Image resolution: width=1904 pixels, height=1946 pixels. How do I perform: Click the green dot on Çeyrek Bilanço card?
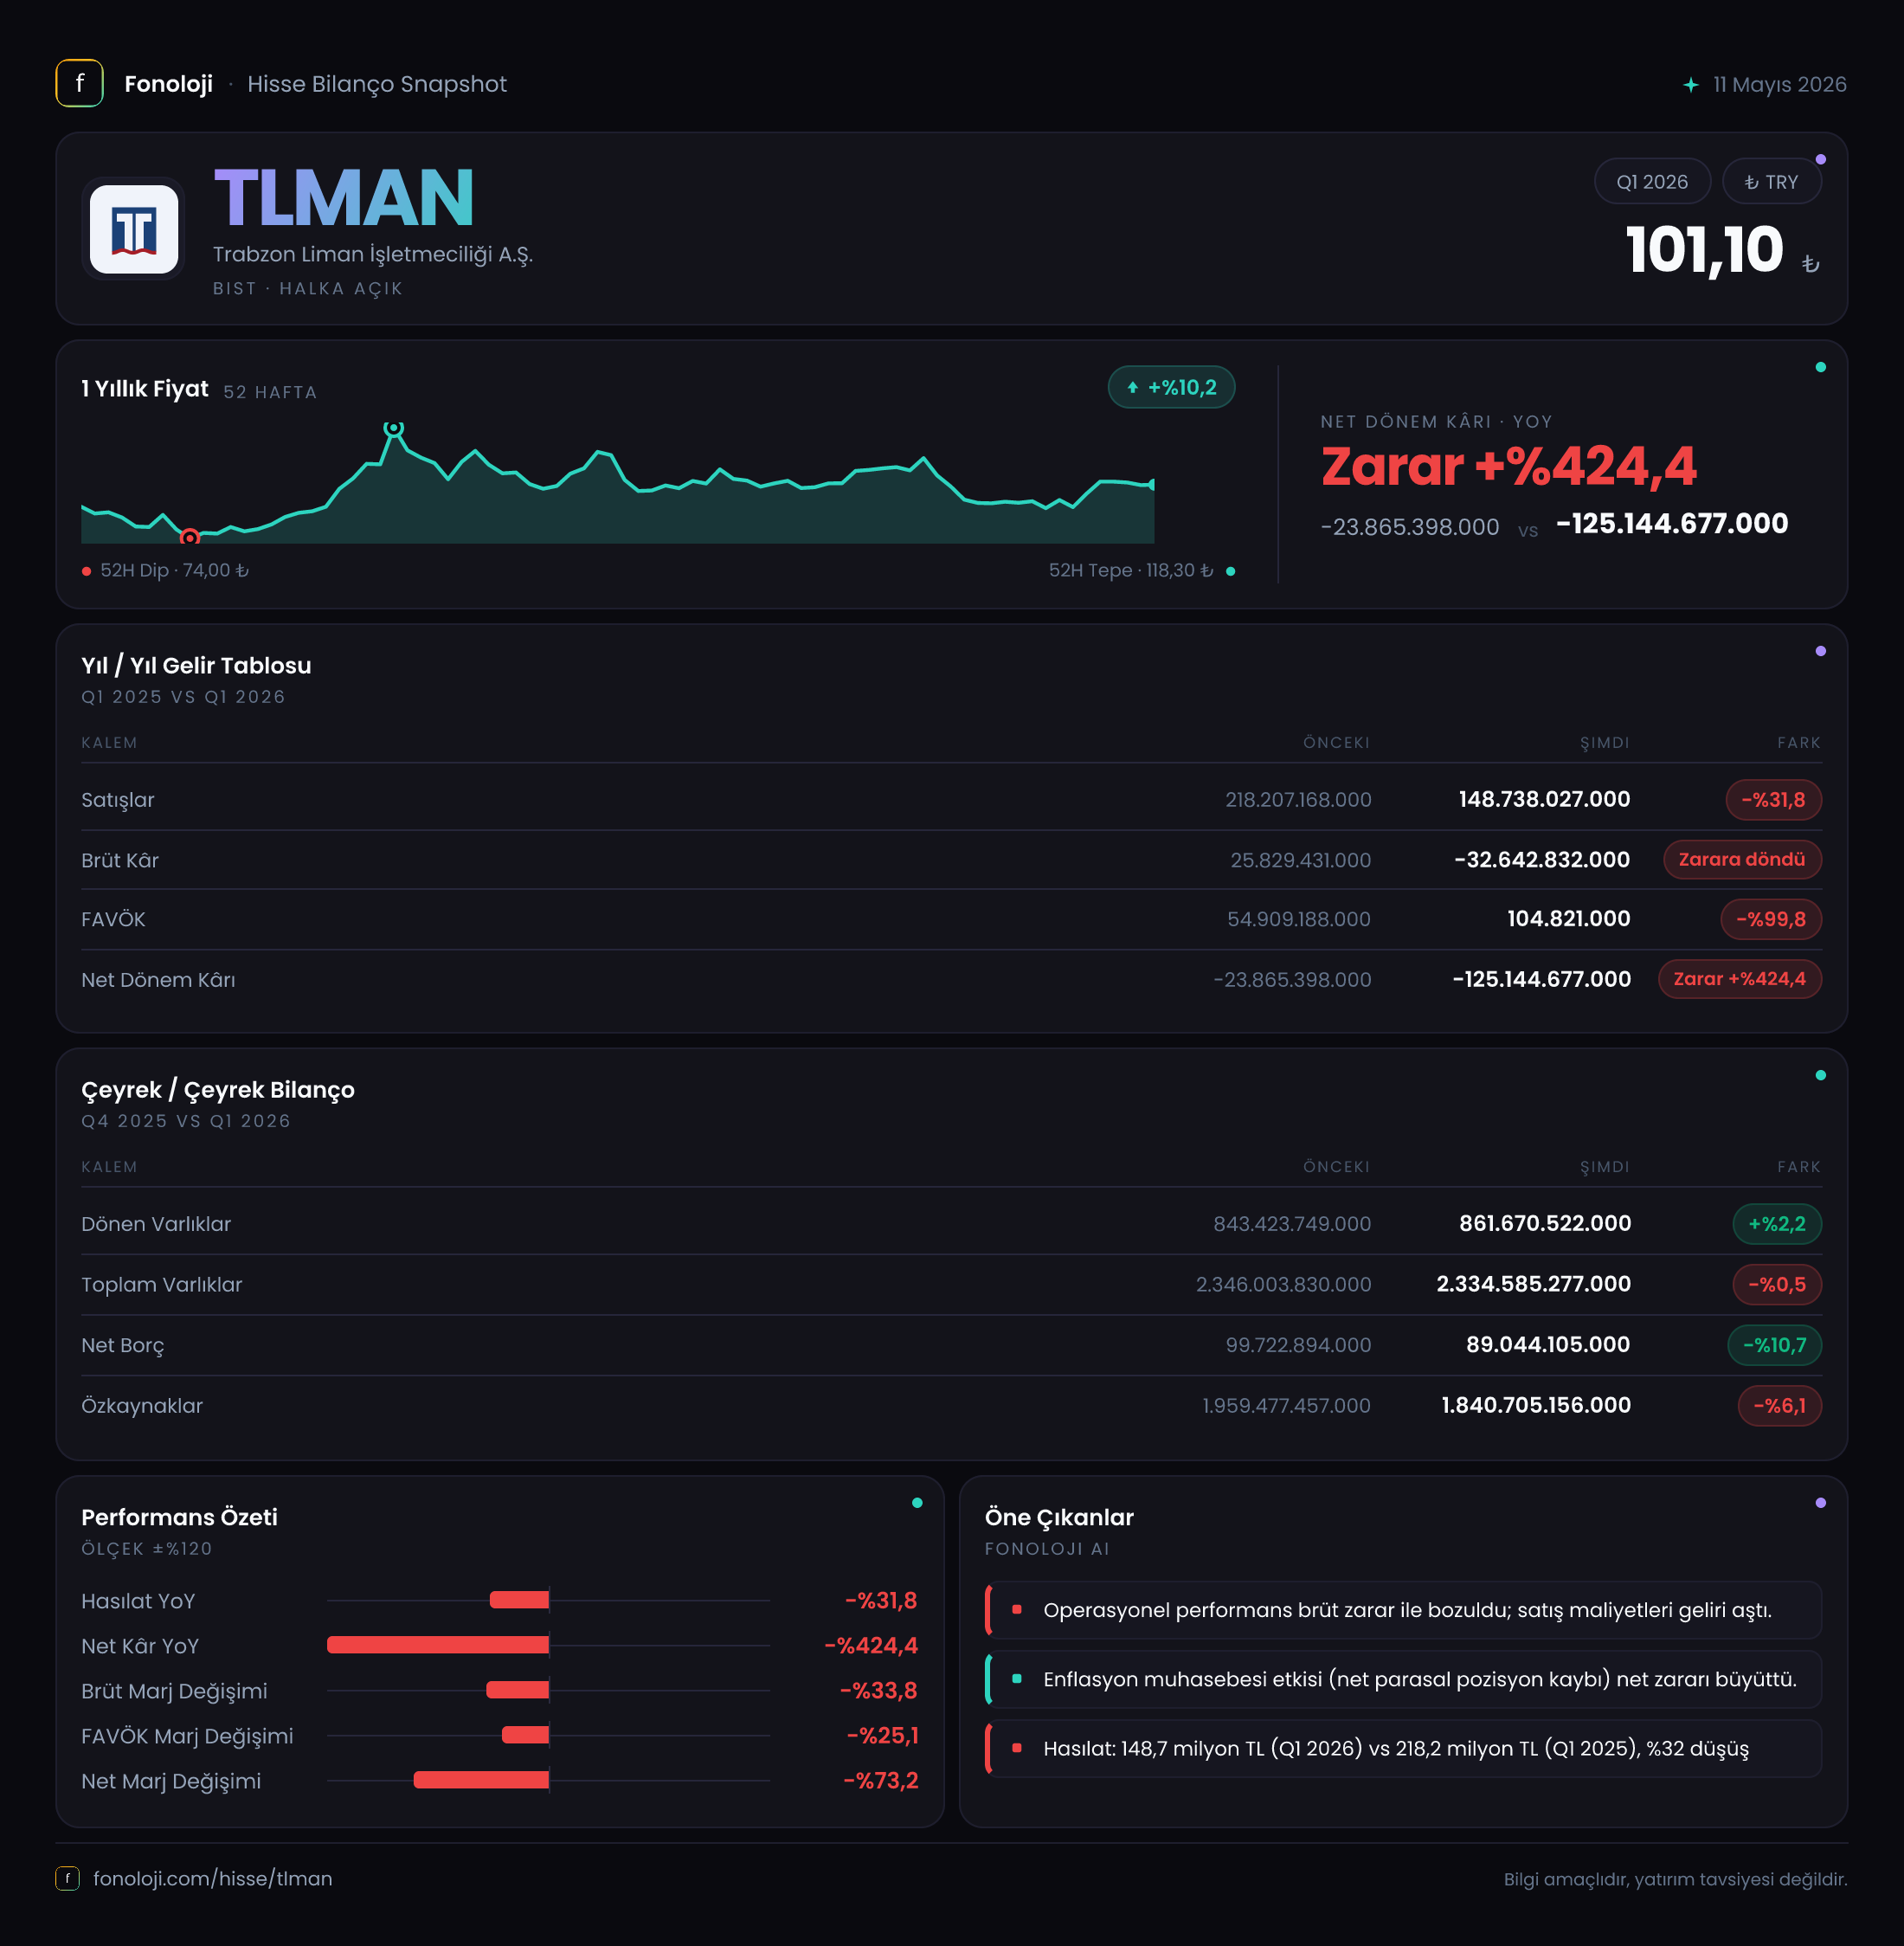click(x=1820, y=1075)
